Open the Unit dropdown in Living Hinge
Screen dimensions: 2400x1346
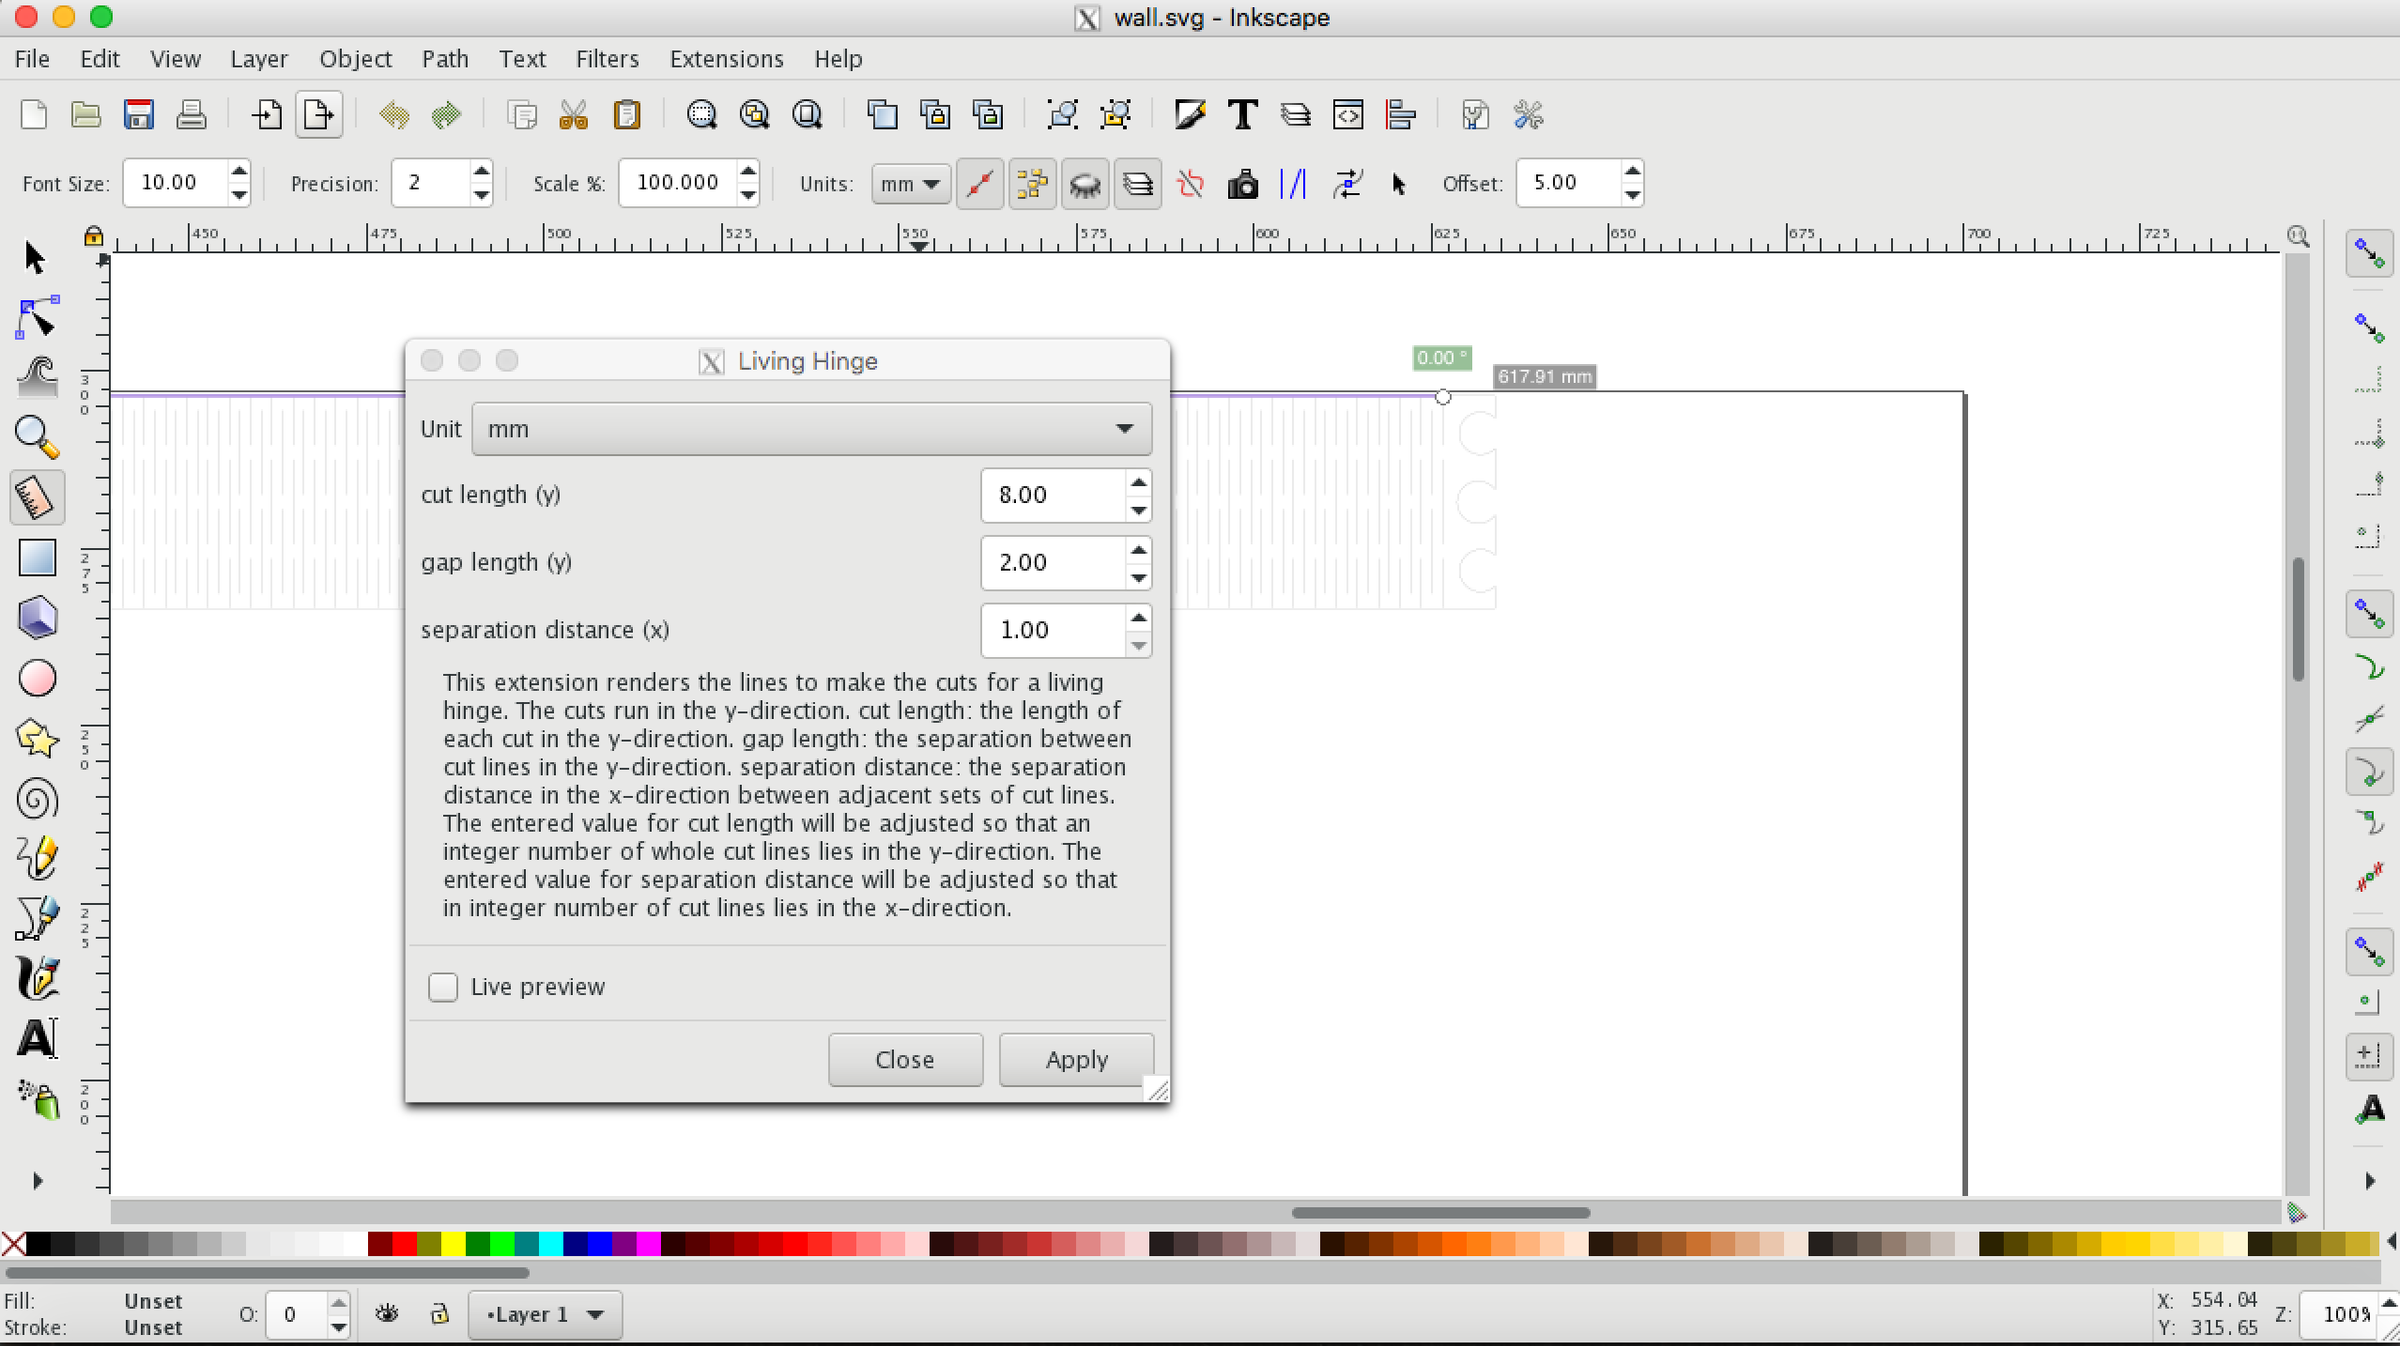tap(811, 429)
